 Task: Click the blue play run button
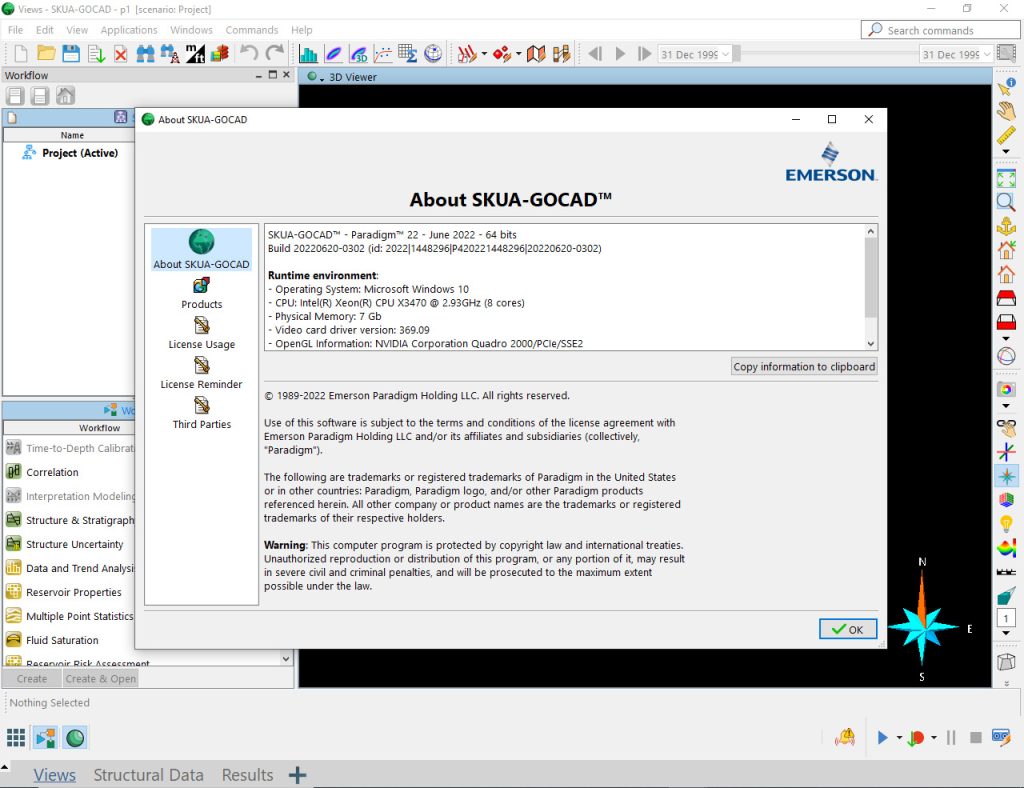(882, 738)
